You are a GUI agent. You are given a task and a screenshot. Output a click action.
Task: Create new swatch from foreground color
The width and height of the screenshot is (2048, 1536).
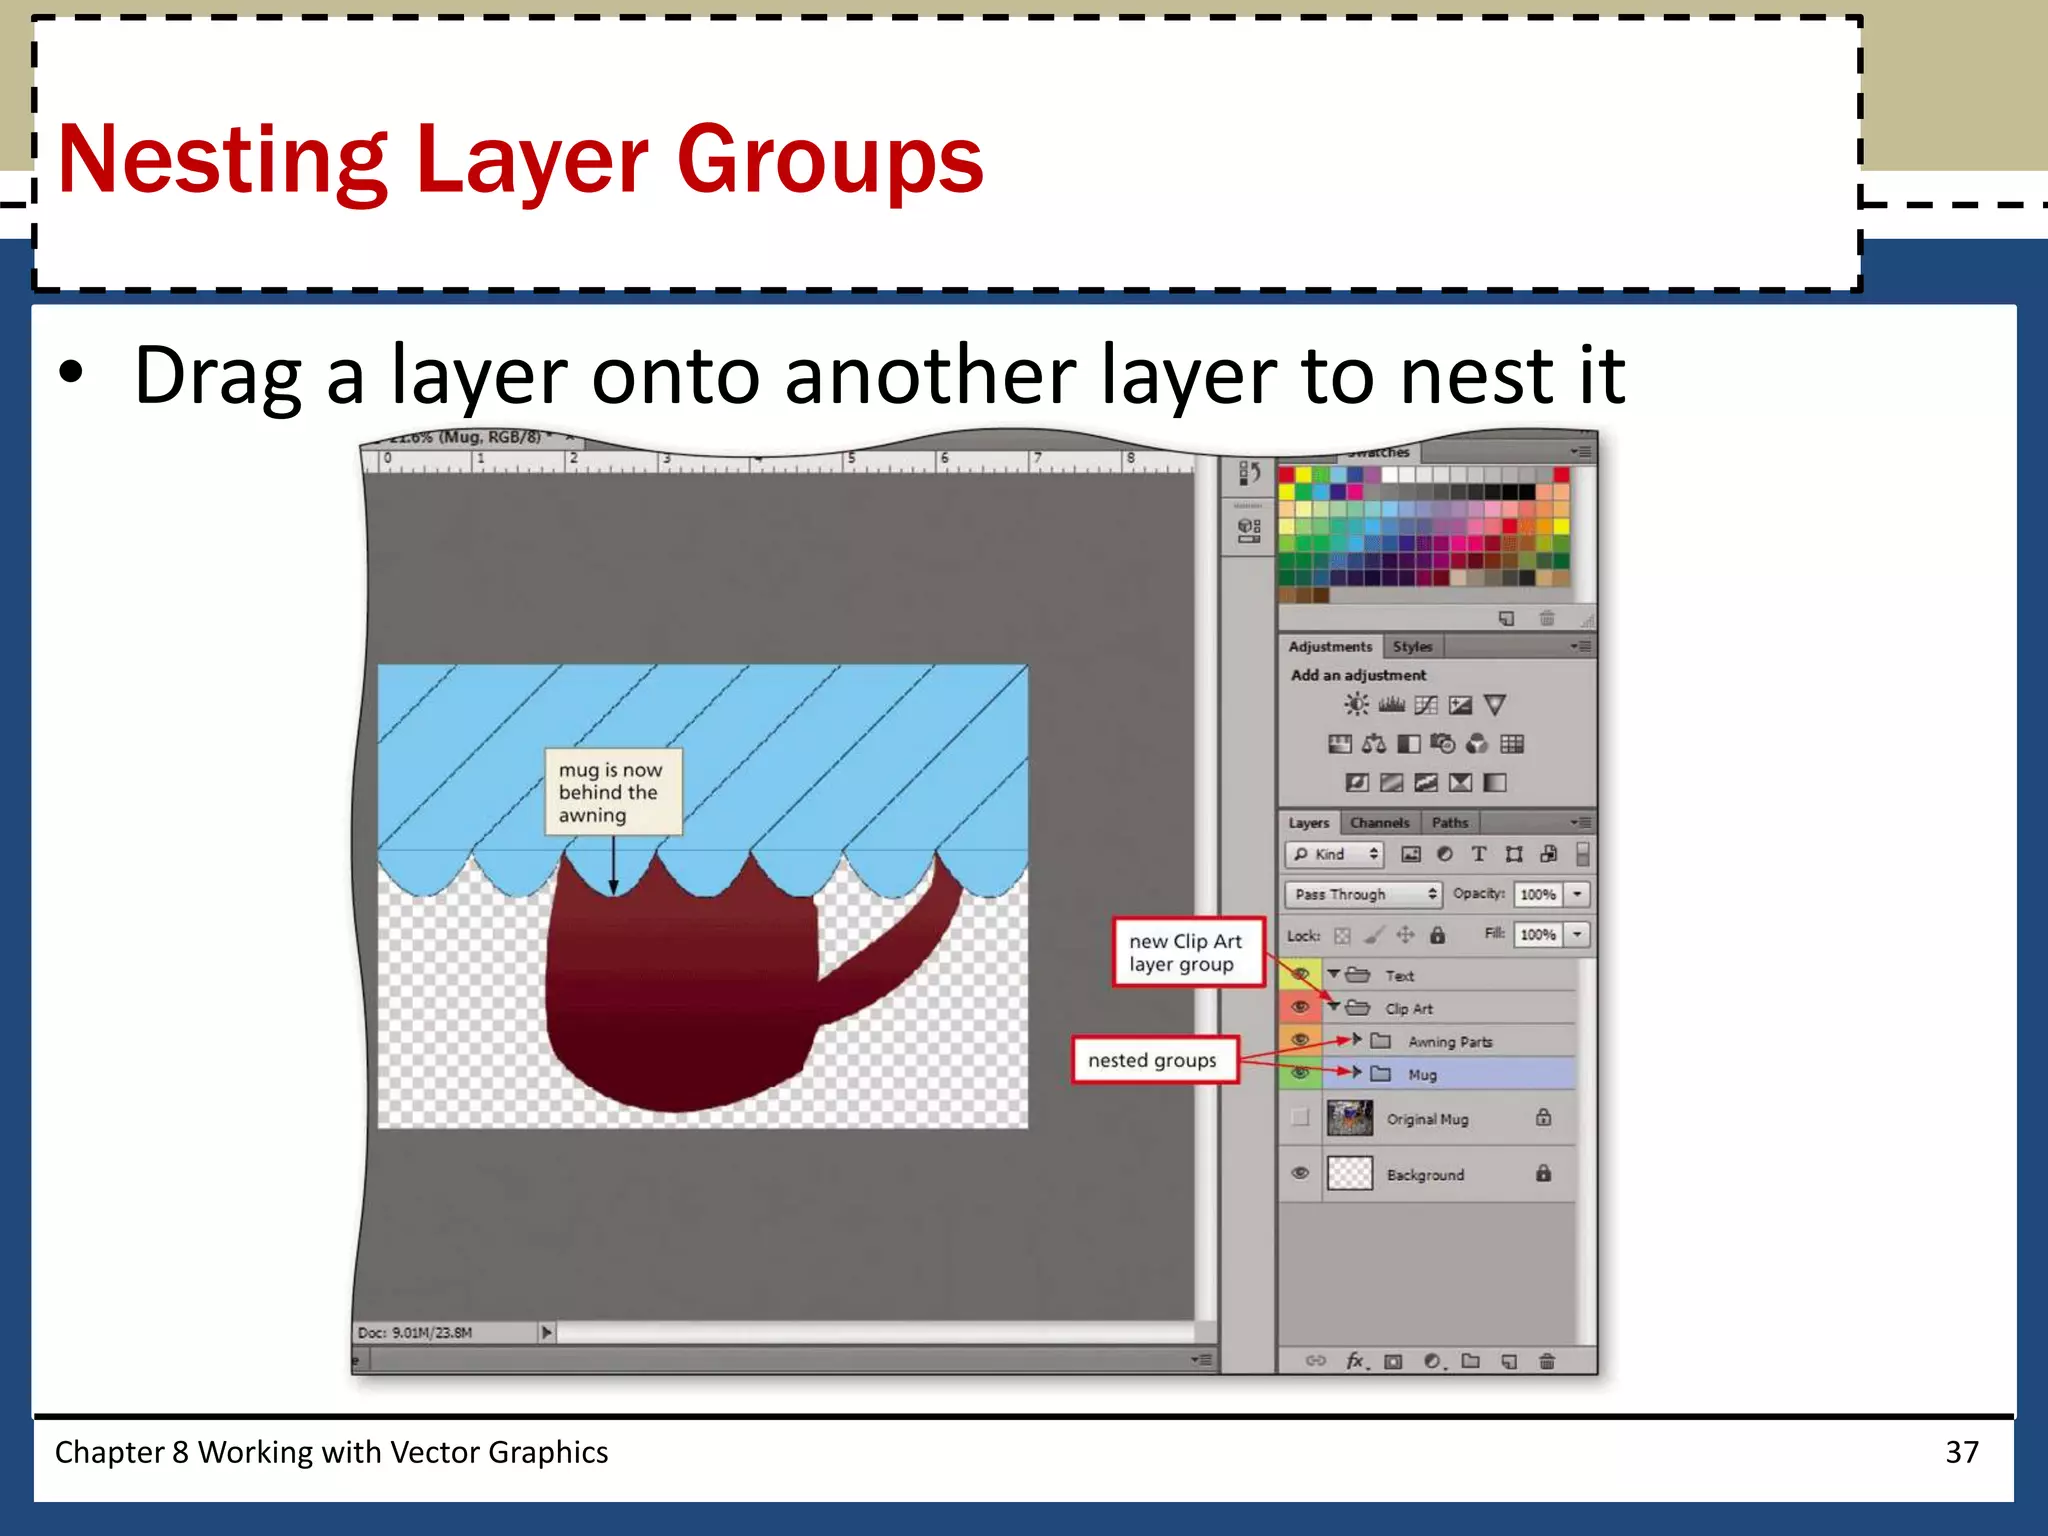1506,618
